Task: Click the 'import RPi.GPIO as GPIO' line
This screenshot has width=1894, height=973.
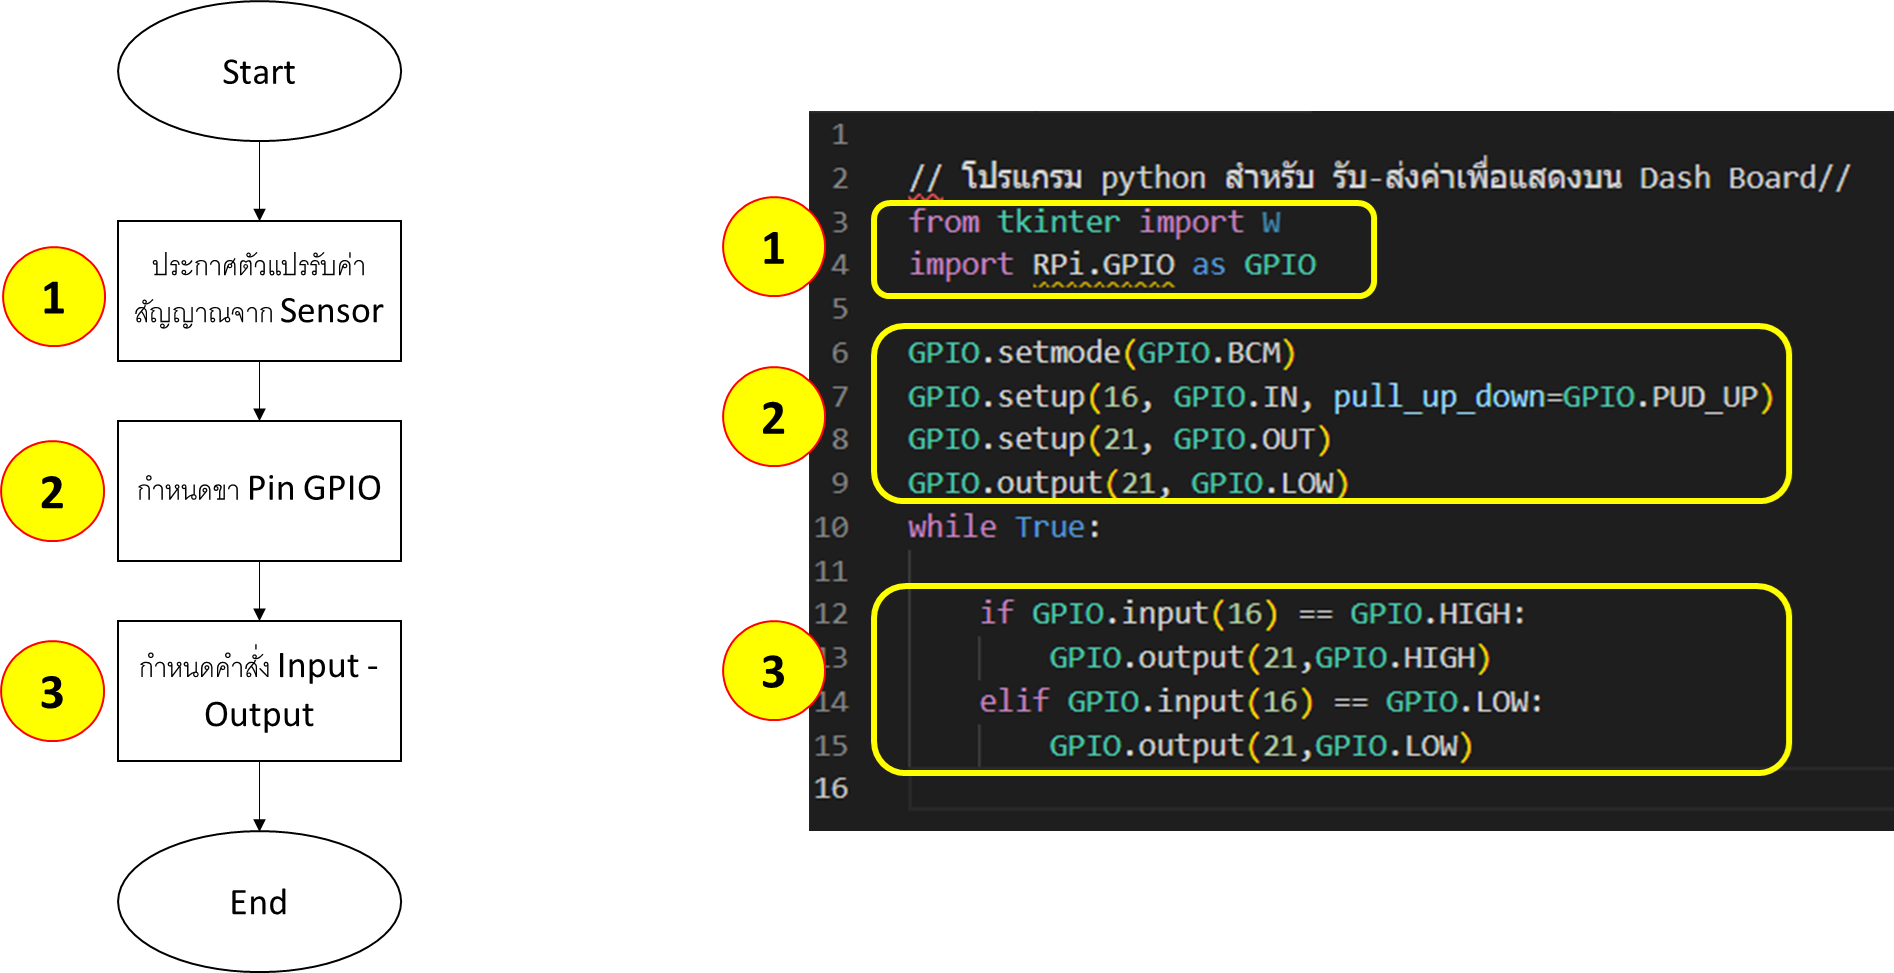Action: click(1111, 265)
